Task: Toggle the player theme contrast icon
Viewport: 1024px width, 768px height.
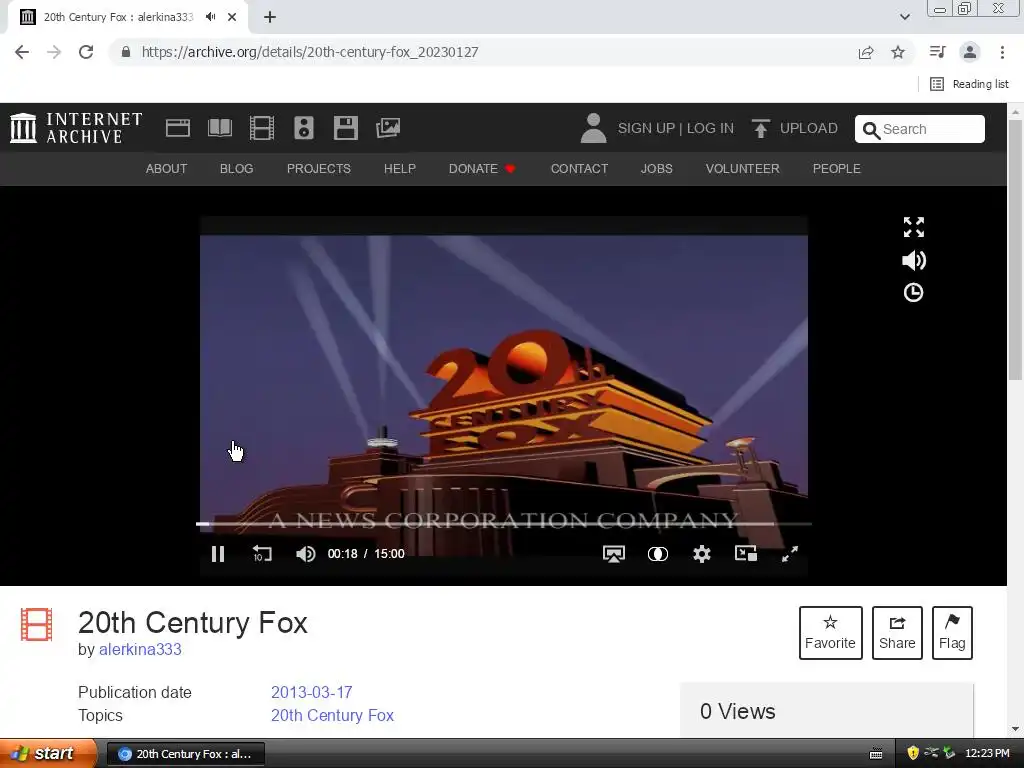Action: tap(658, 554)
